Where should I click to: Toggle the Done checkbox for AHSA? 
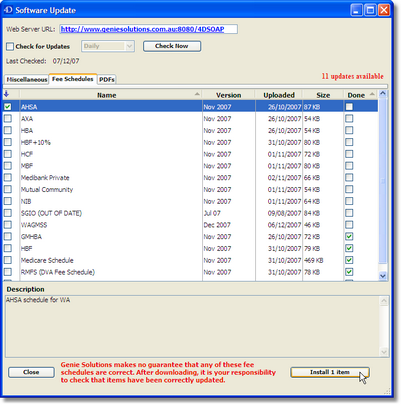point(349,107)
